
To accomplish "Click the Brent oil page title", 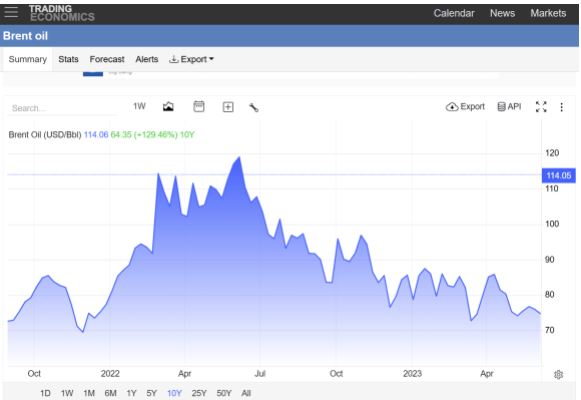I will pyautogui.click(x=25, y=36).
